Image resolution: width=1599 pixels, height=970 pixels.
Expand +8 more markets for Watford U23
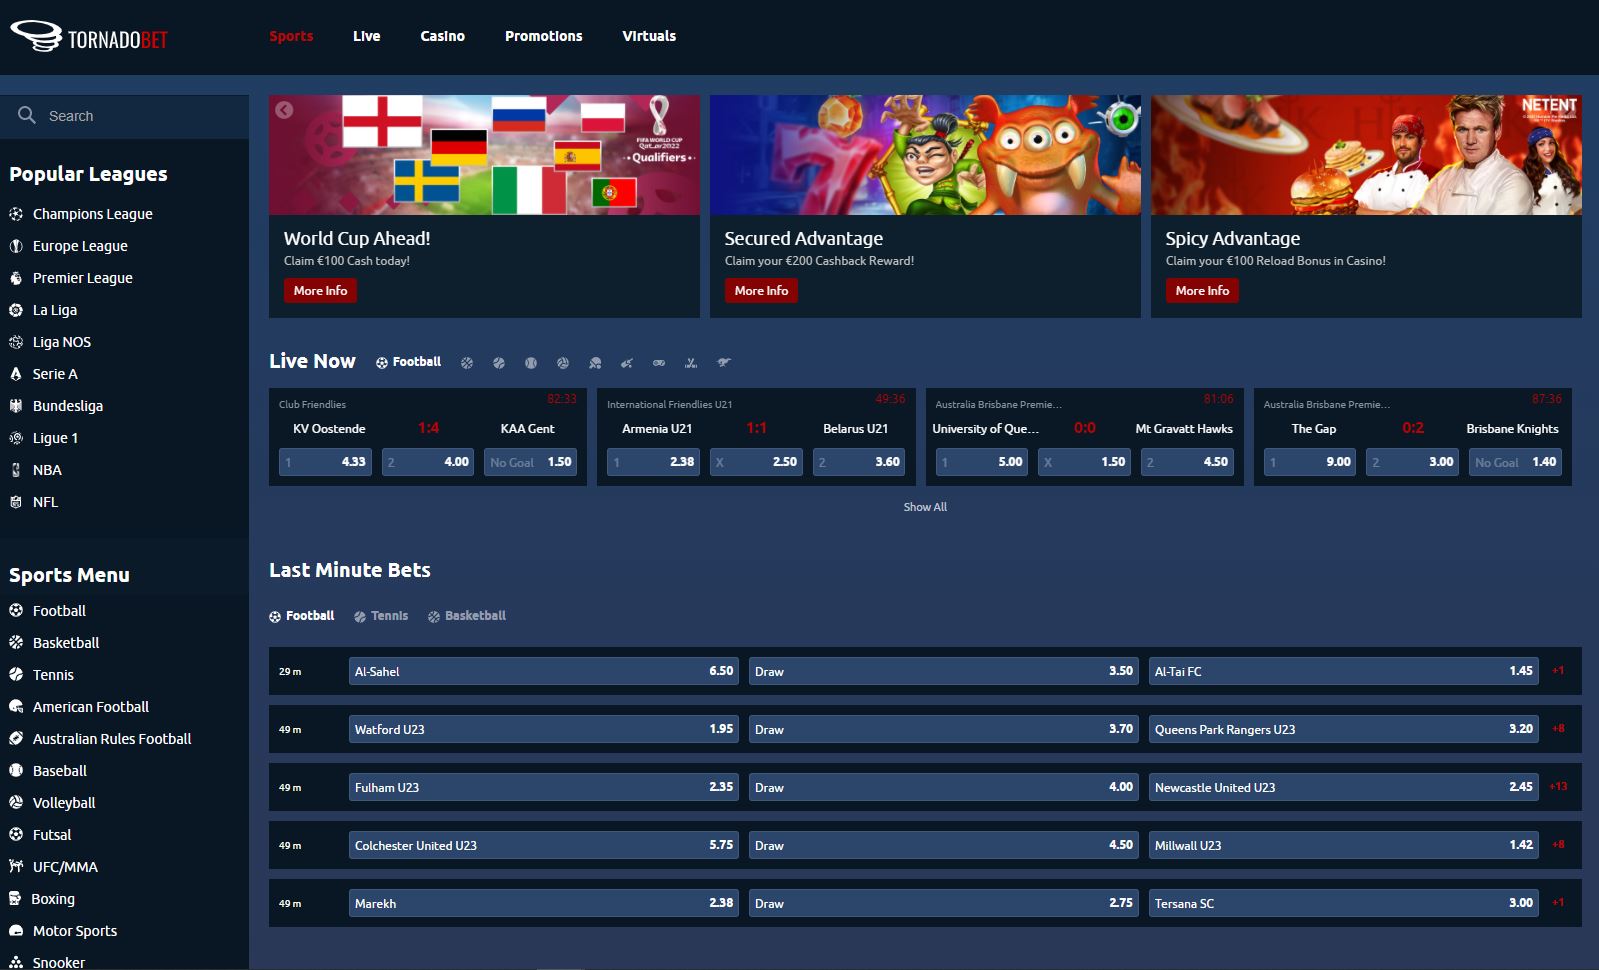(1558, 729)
